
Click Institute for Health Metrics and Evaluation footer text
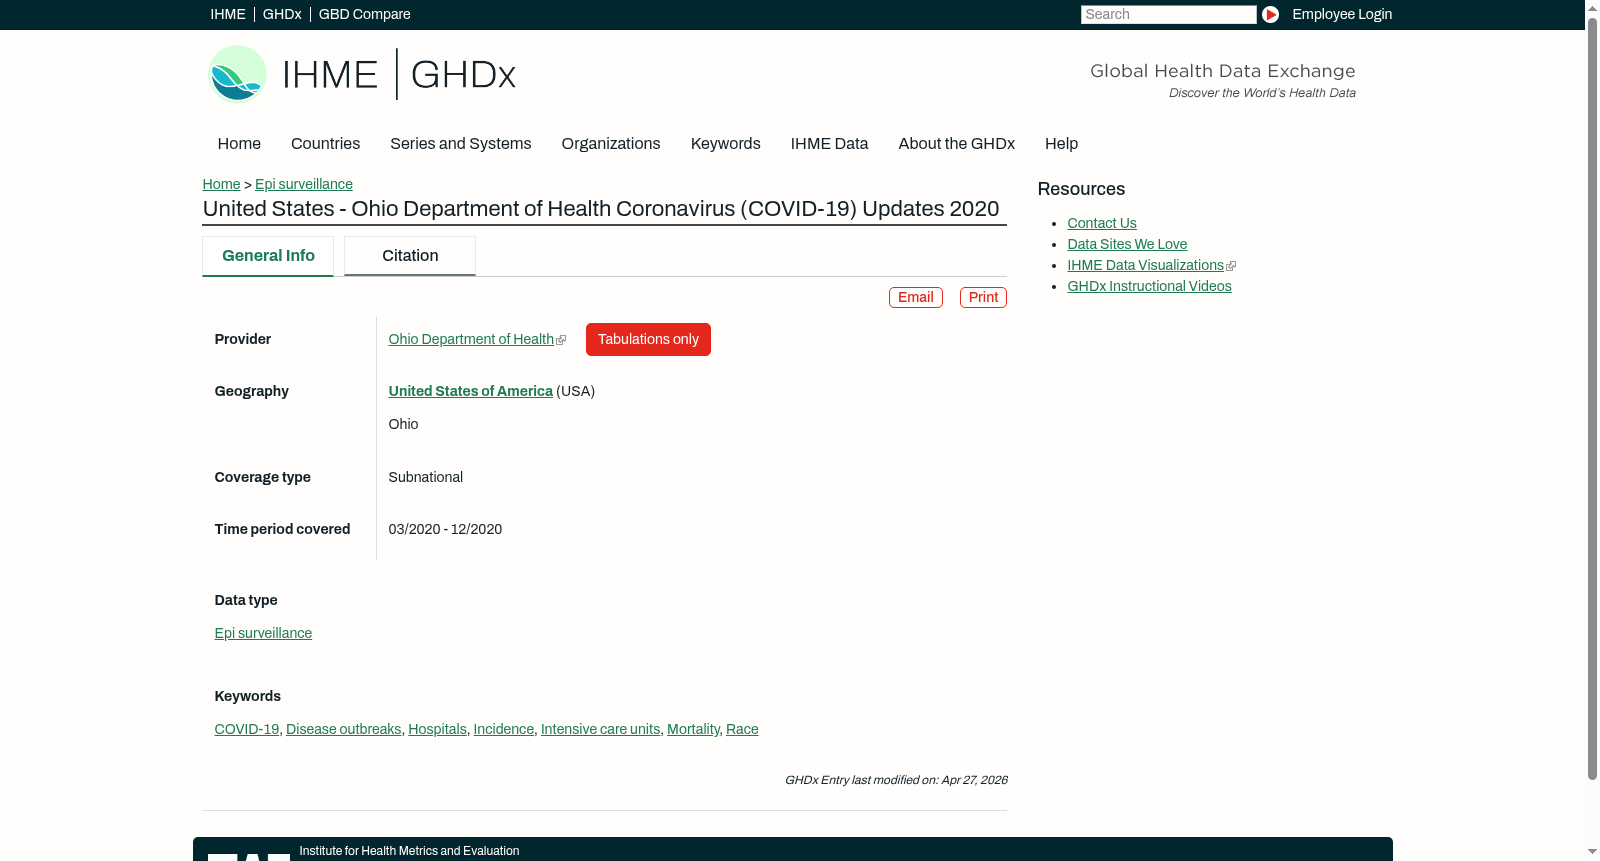409,851
